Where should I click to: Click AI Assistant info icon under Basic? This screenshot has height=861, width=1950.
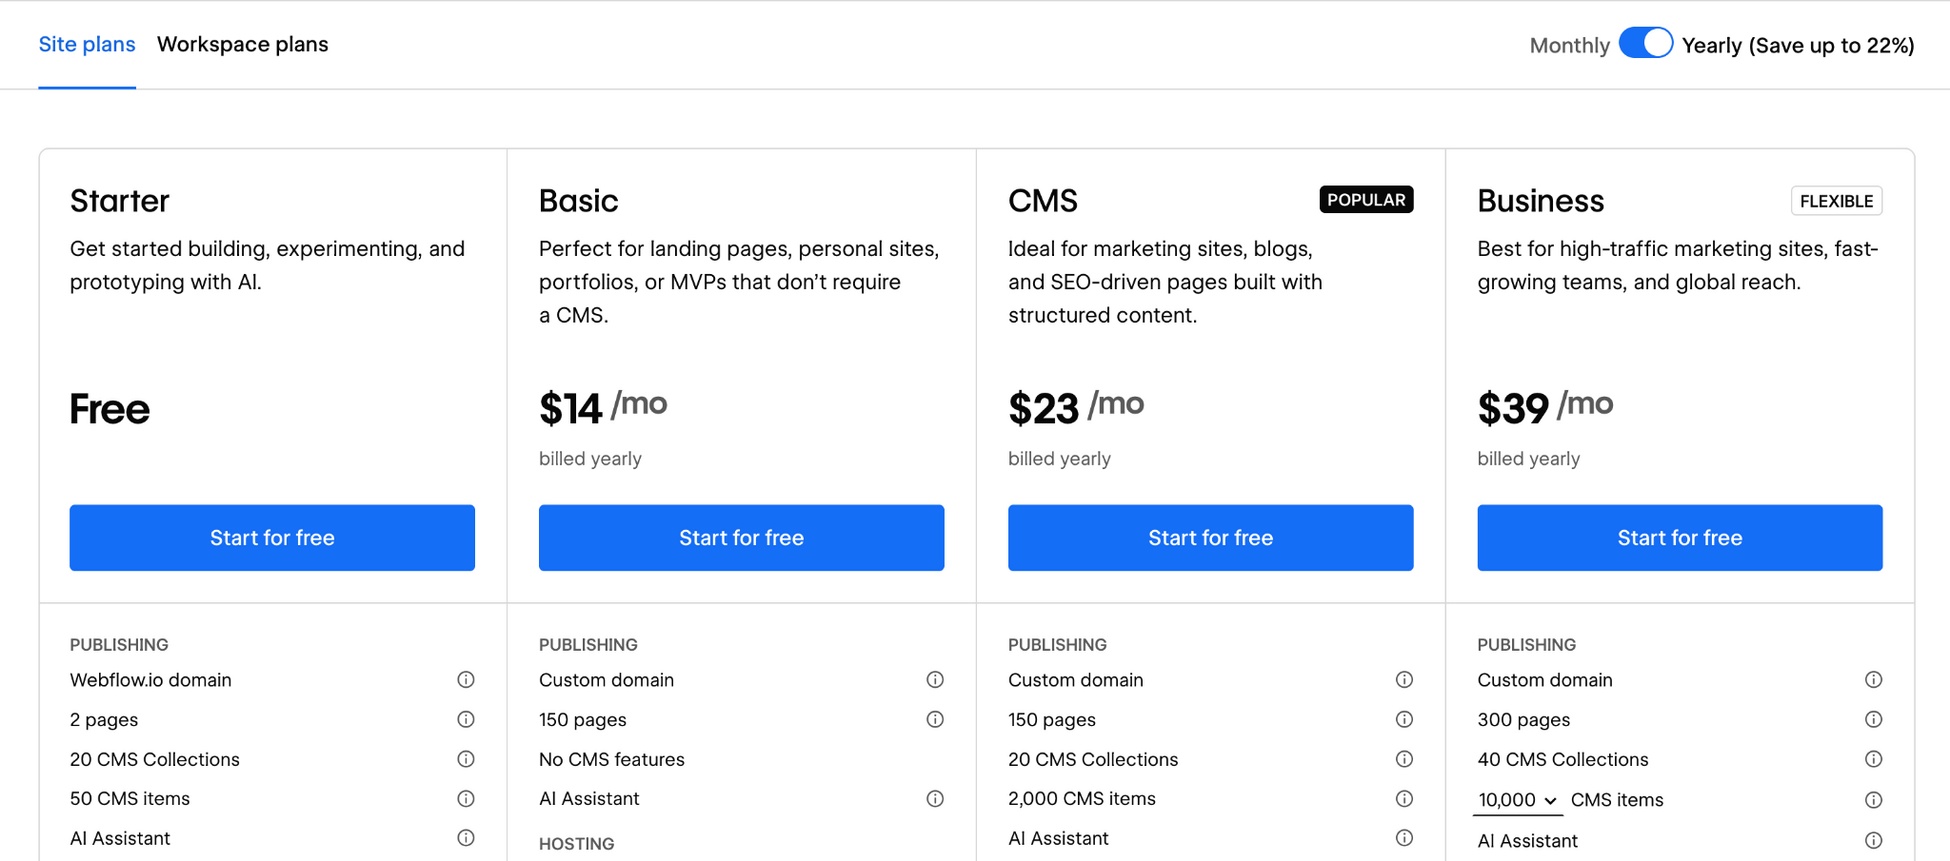(x=935, y=798)
